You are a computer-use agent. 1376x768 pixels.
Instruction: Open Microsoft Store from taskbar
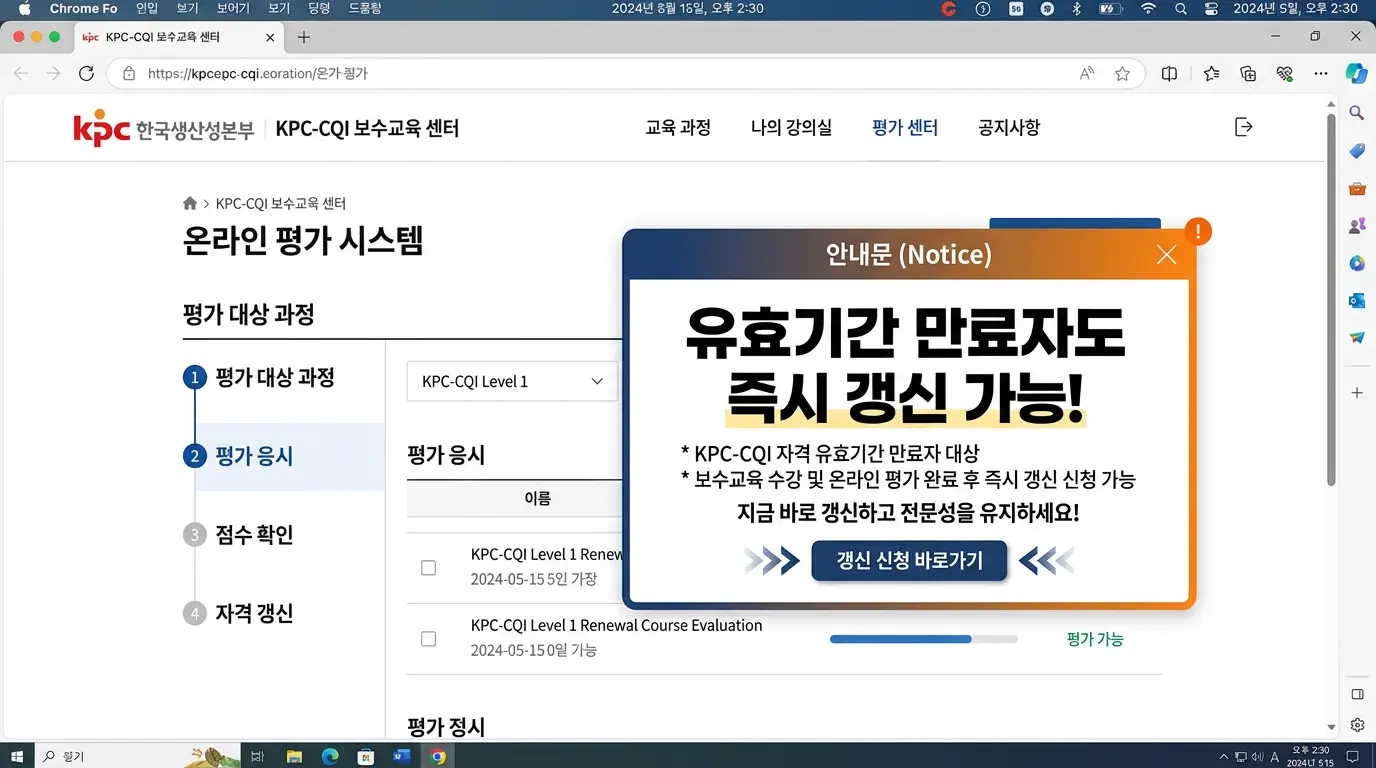point(366,756)
